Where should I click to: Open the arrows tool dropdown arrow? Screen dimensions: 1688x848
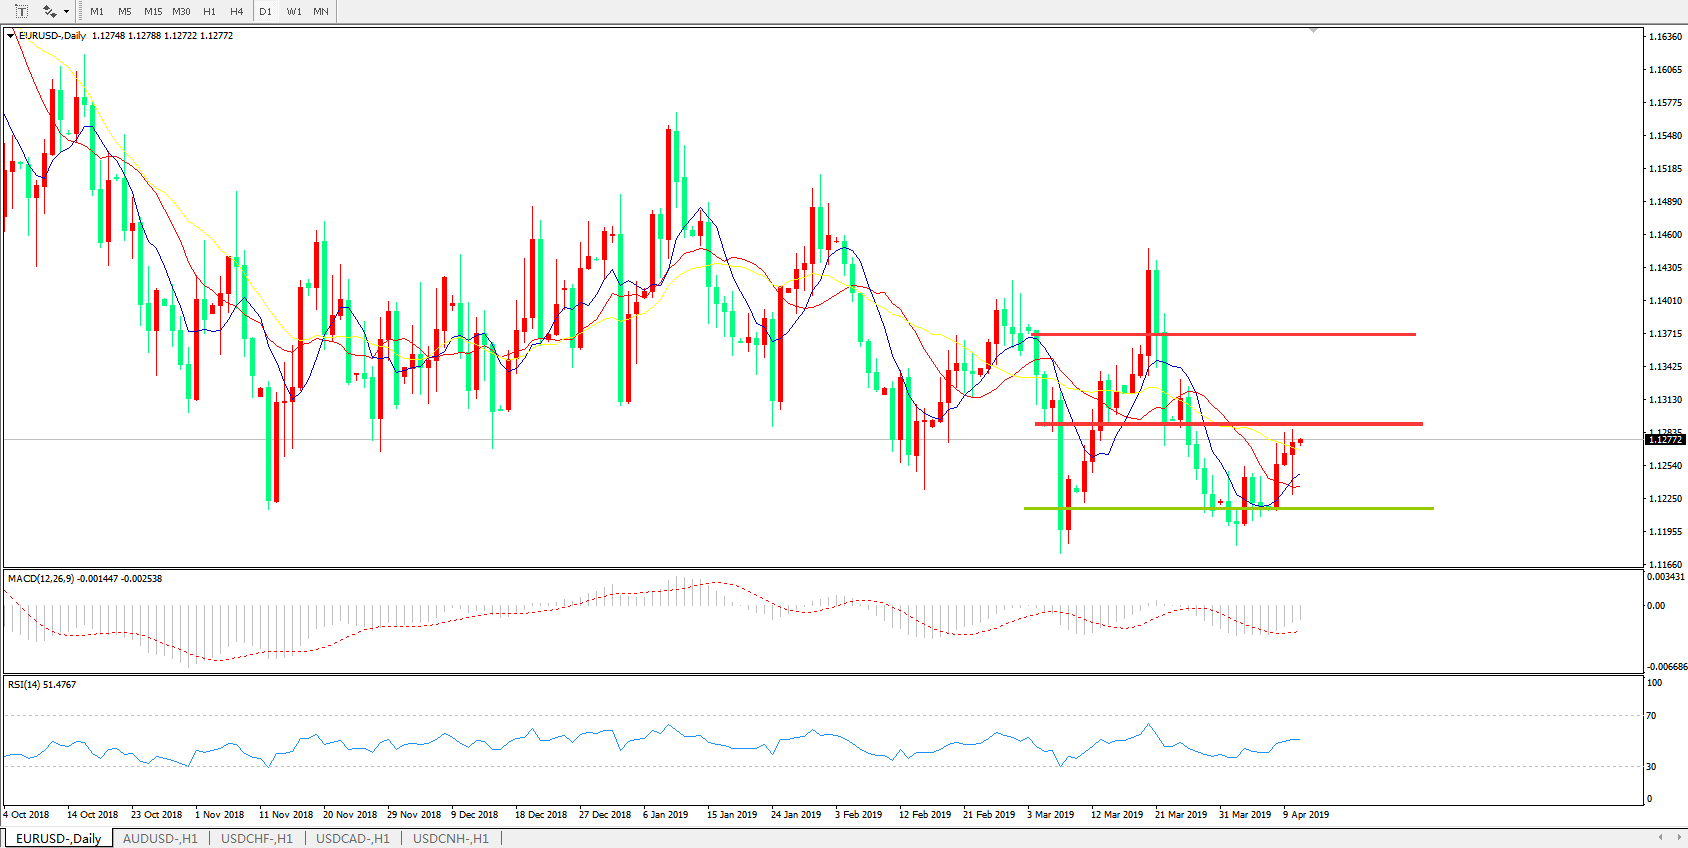pos(66,12)
